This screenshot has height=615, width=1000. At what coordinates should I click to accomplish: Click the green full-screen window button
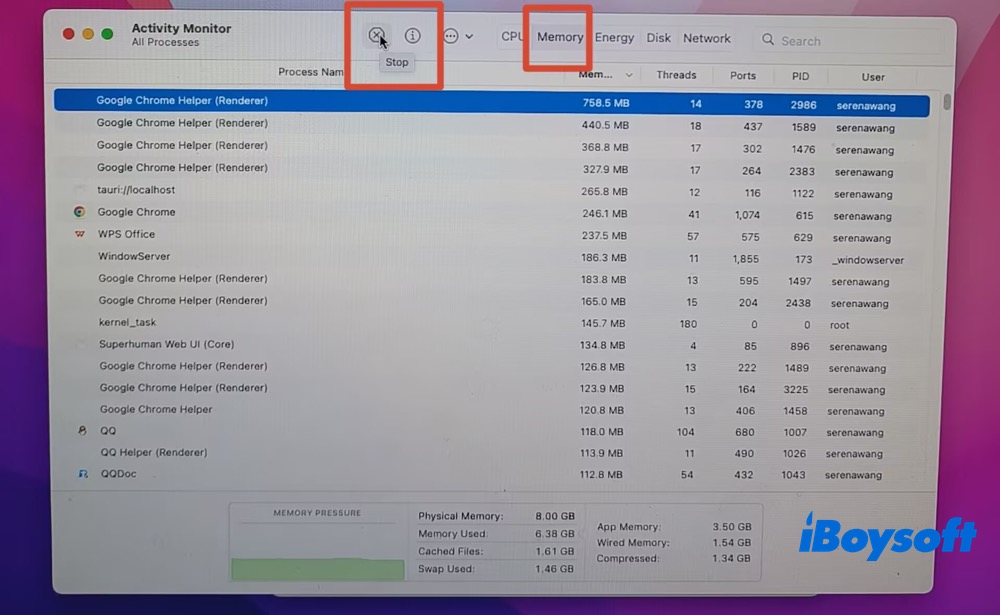[x=107, y=33]
